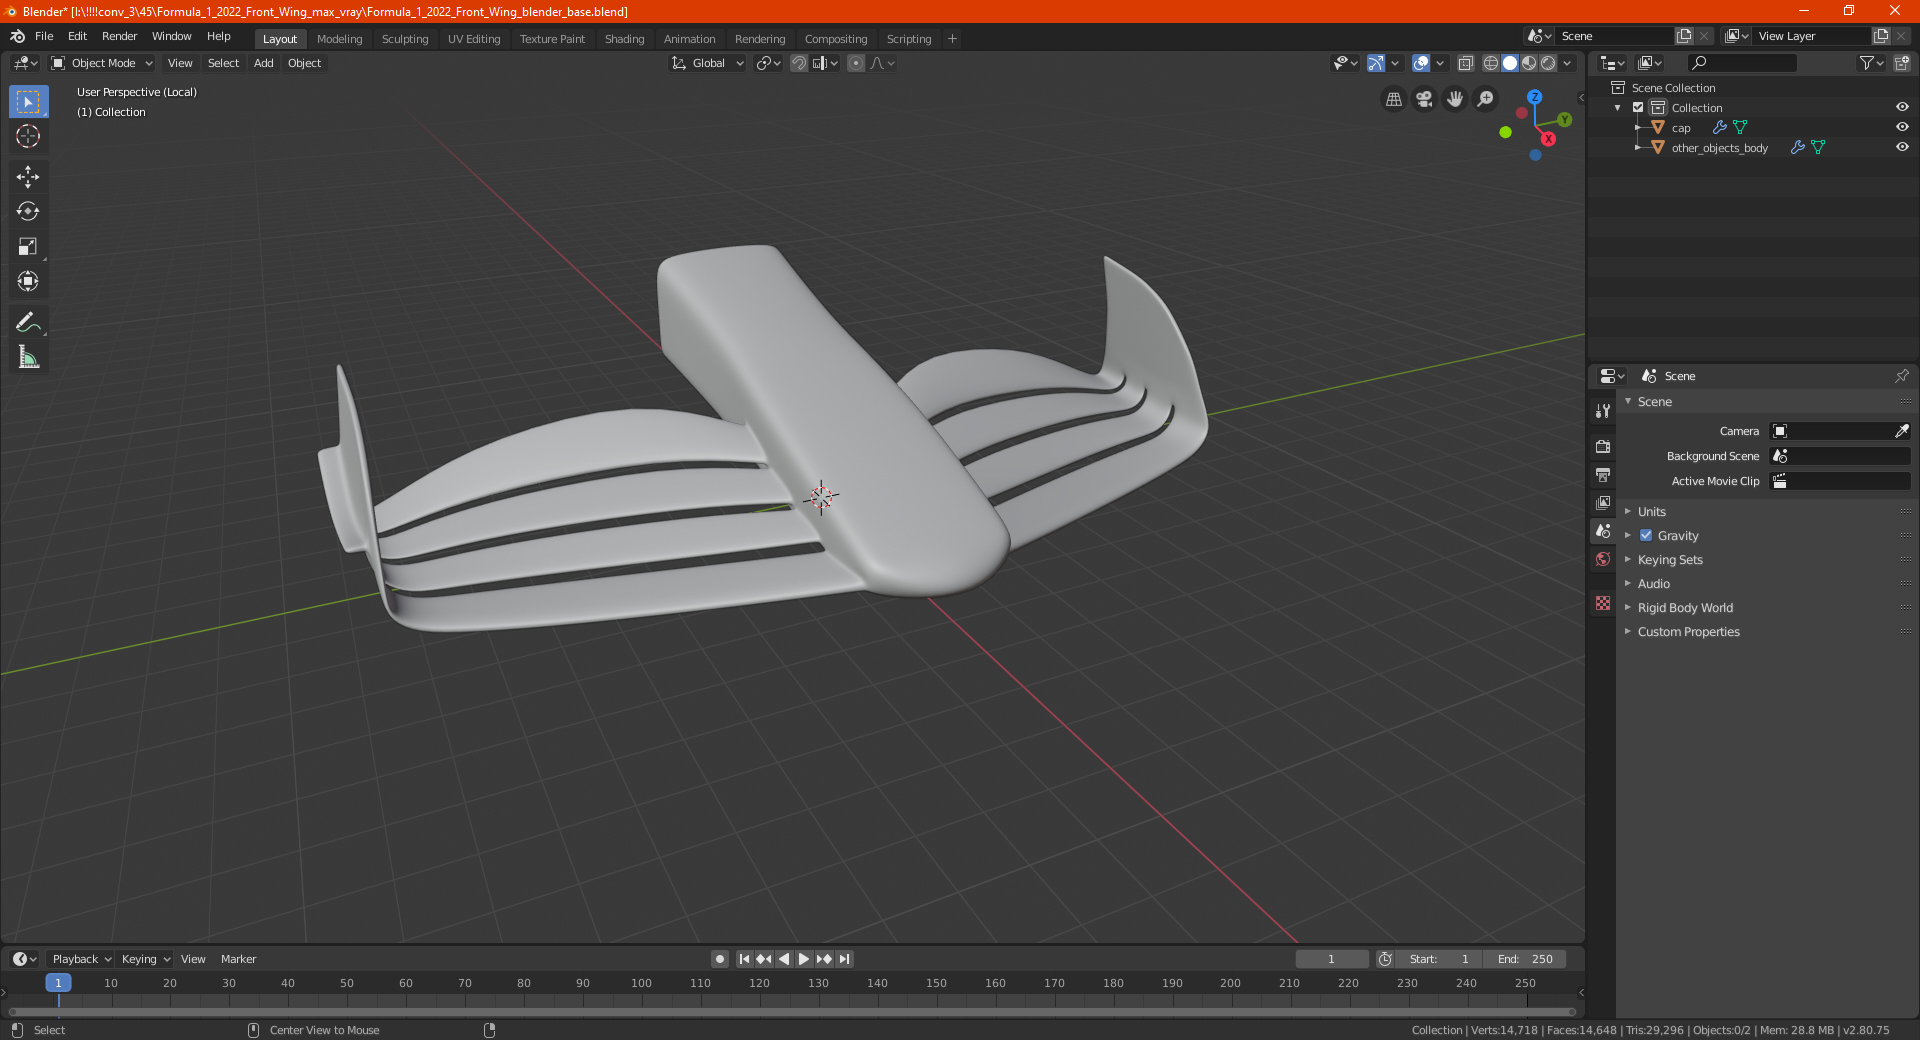Hide other_objects_body with eye icon
This screenshot has height=1040, width=1920.
tap(1902, 147)
